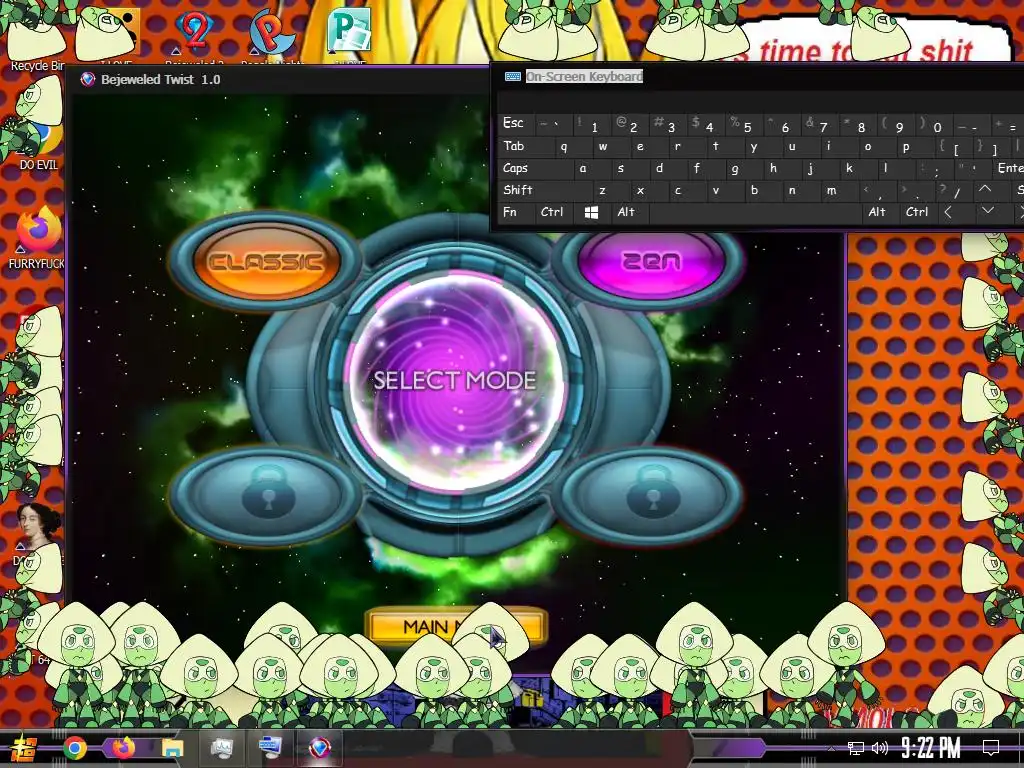Toggle the Fn key on on-screen keyboard
The height and width of the screenshot is (768, 1024).
click(x=513, y=212)
